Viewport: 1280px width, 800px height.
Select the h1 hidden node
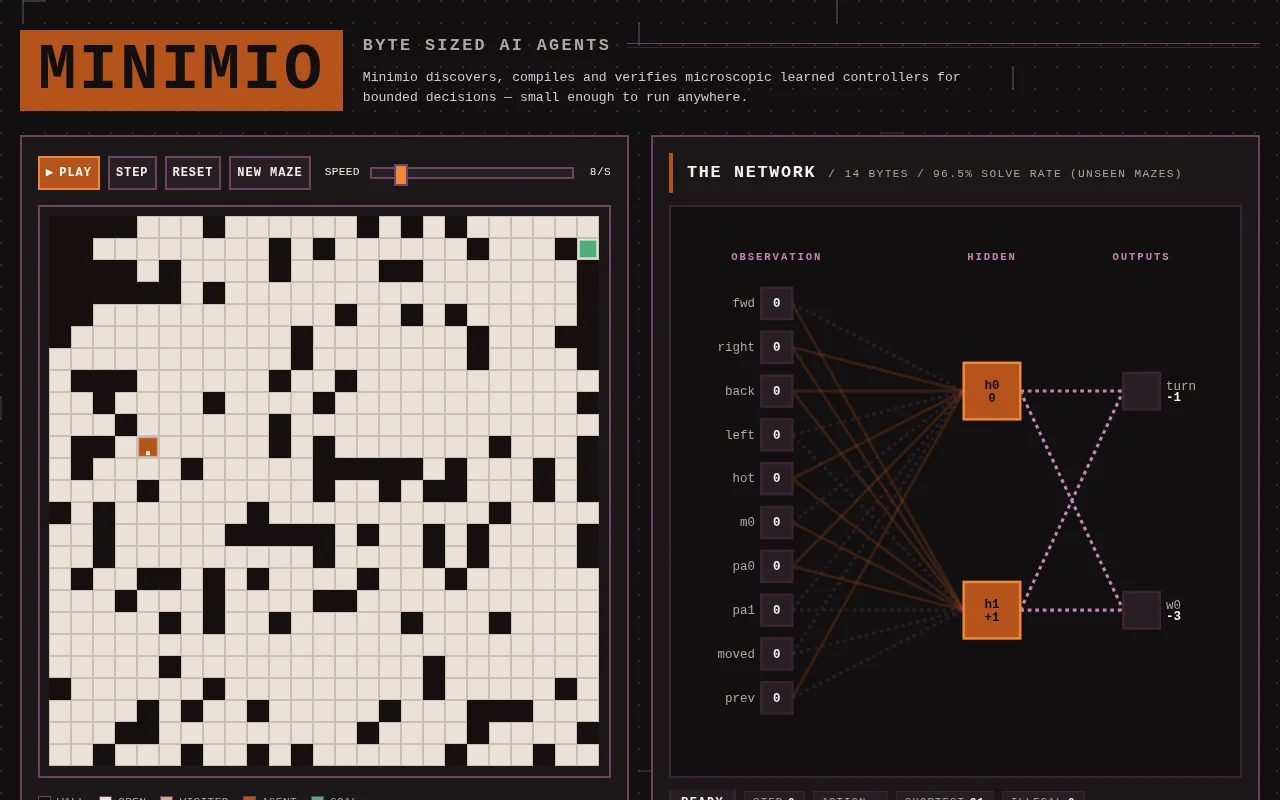992,610
